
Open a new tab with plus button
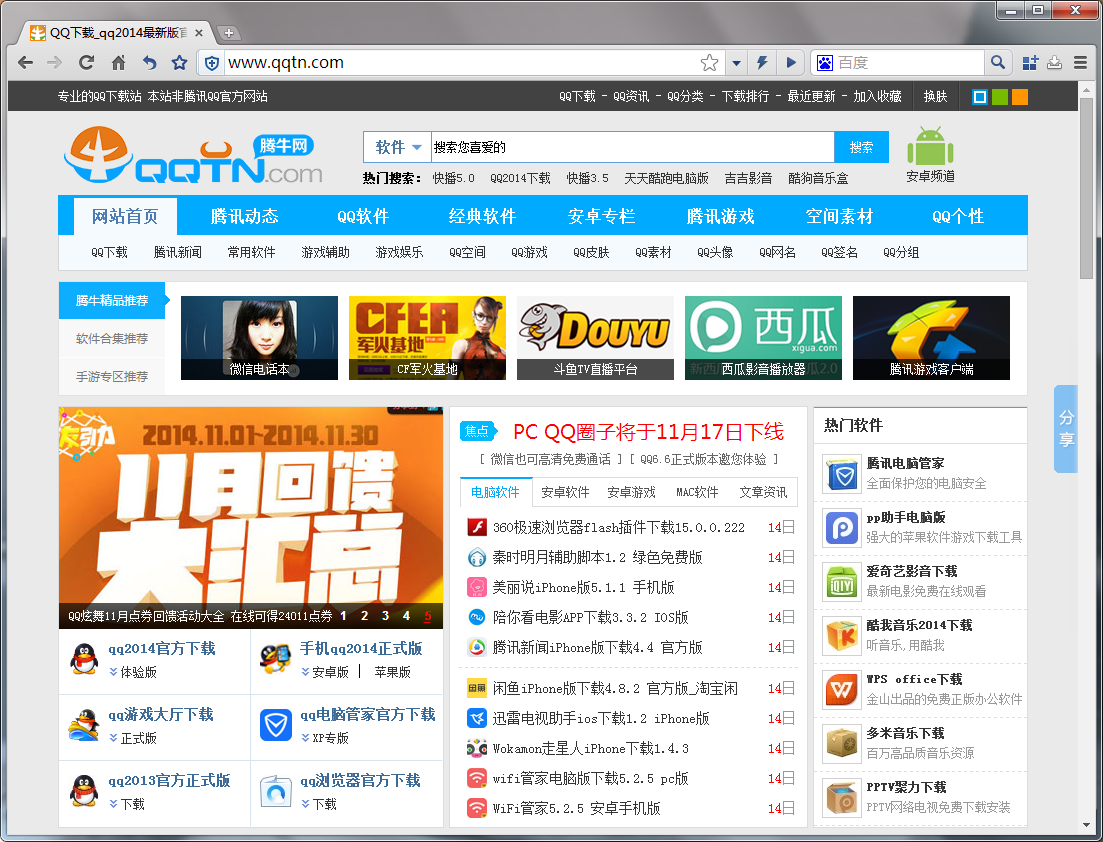(228, 32)
